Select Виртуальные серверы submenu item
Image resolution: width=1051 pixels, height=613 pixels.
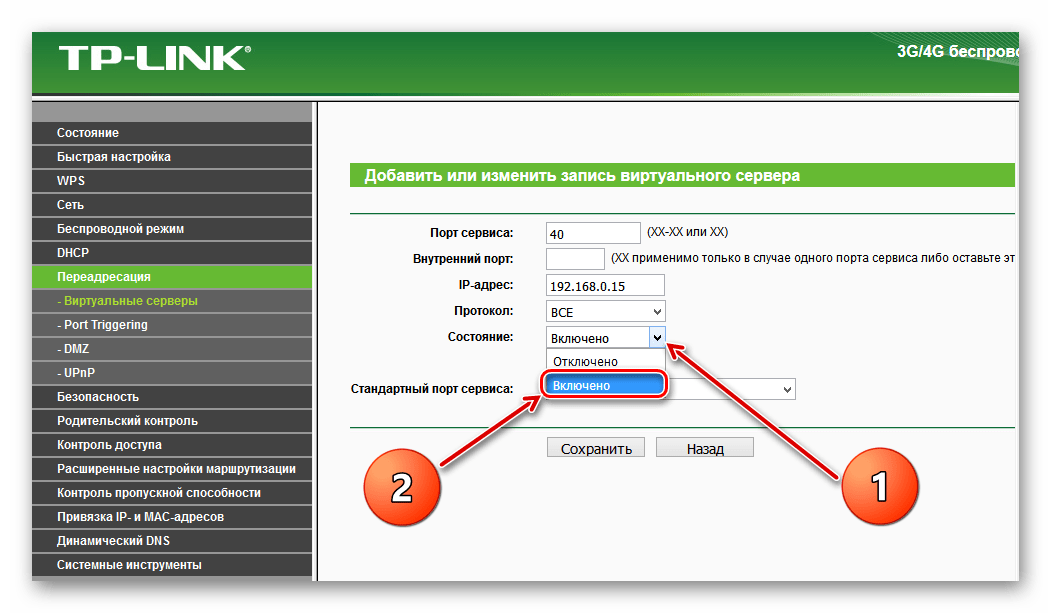pyautogui.click(x=127, y=301)
